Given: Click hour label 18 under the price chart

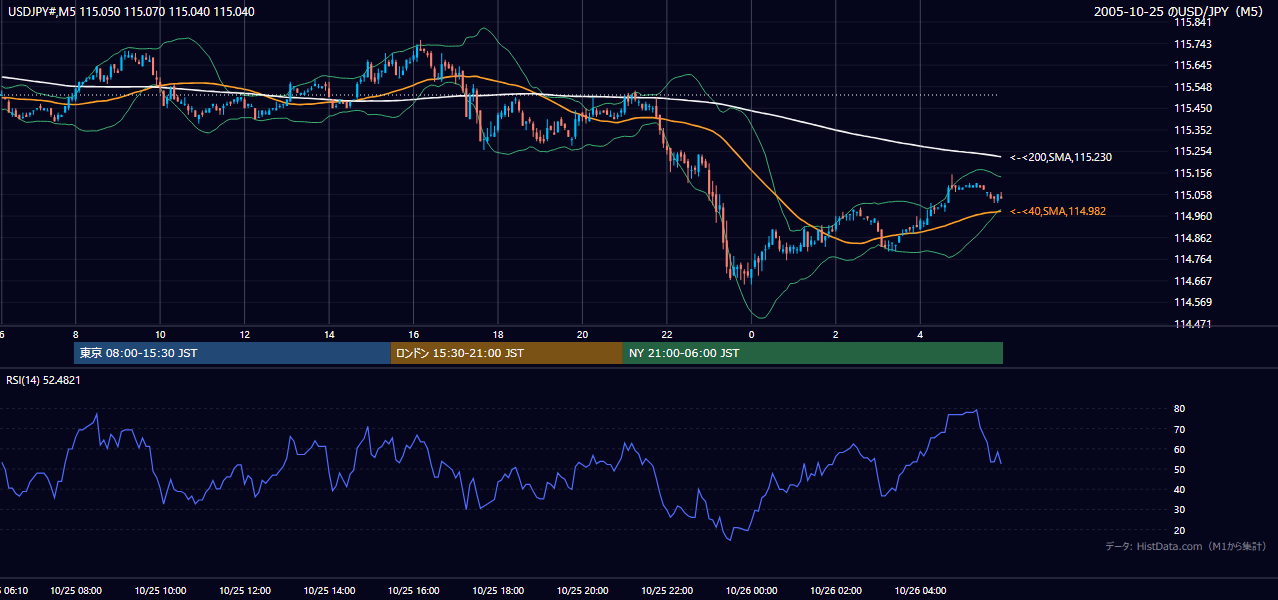Looking at the screenshot, I should point(498,335).
